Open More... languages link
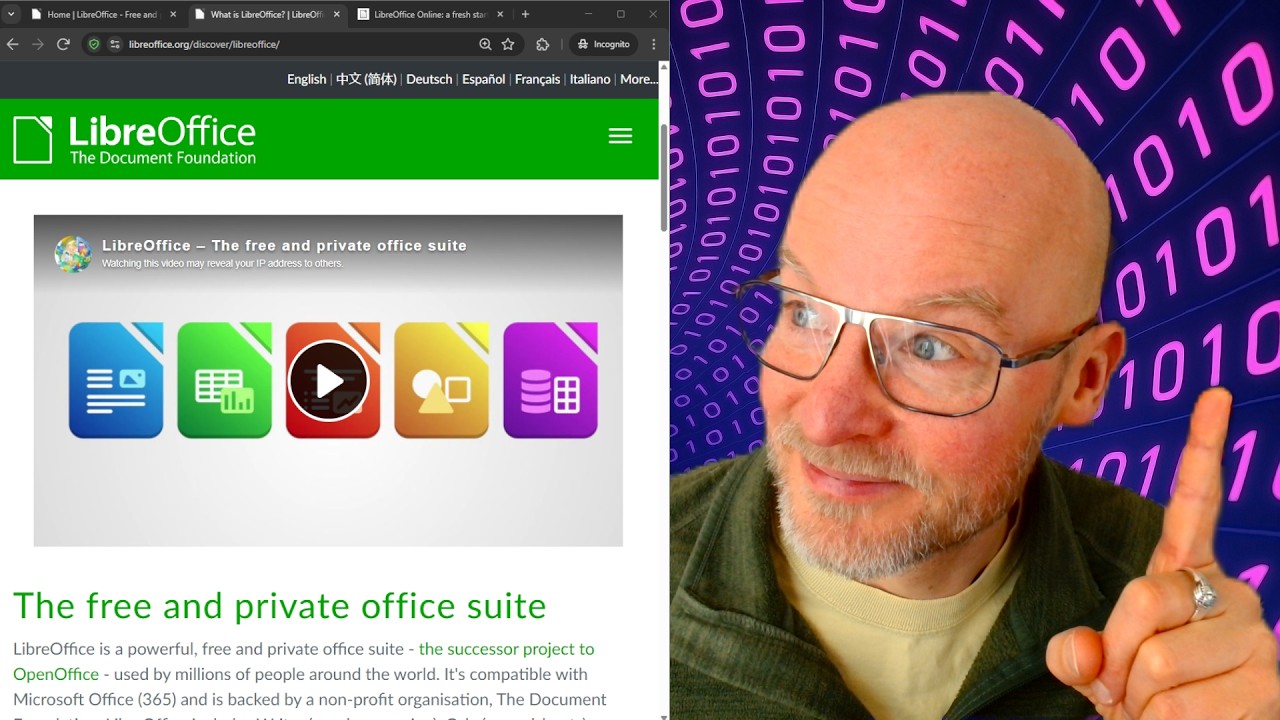The width and height of the screenshot is (1280, 720). coord(638,79)
